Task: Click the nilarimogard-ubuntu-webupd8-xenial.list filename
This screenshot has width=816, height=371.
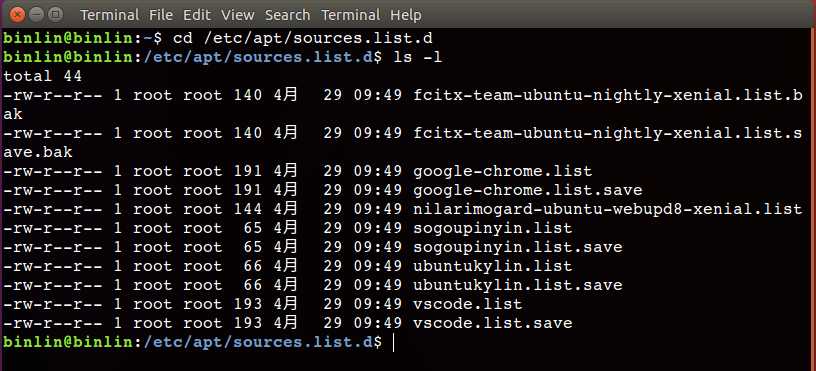Action: pyautogui.click(x=607, y=209)
